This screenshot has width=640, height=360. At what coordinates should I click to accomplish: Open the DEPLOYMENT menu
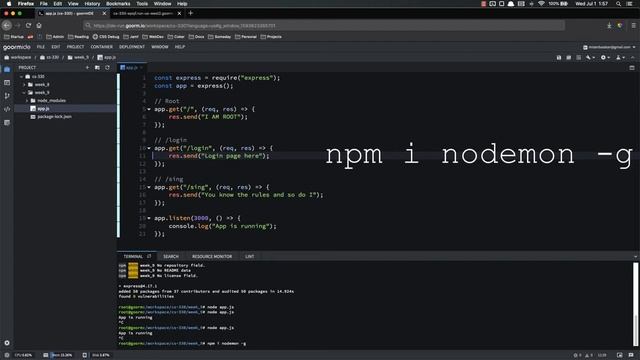(x=132, y=47)
